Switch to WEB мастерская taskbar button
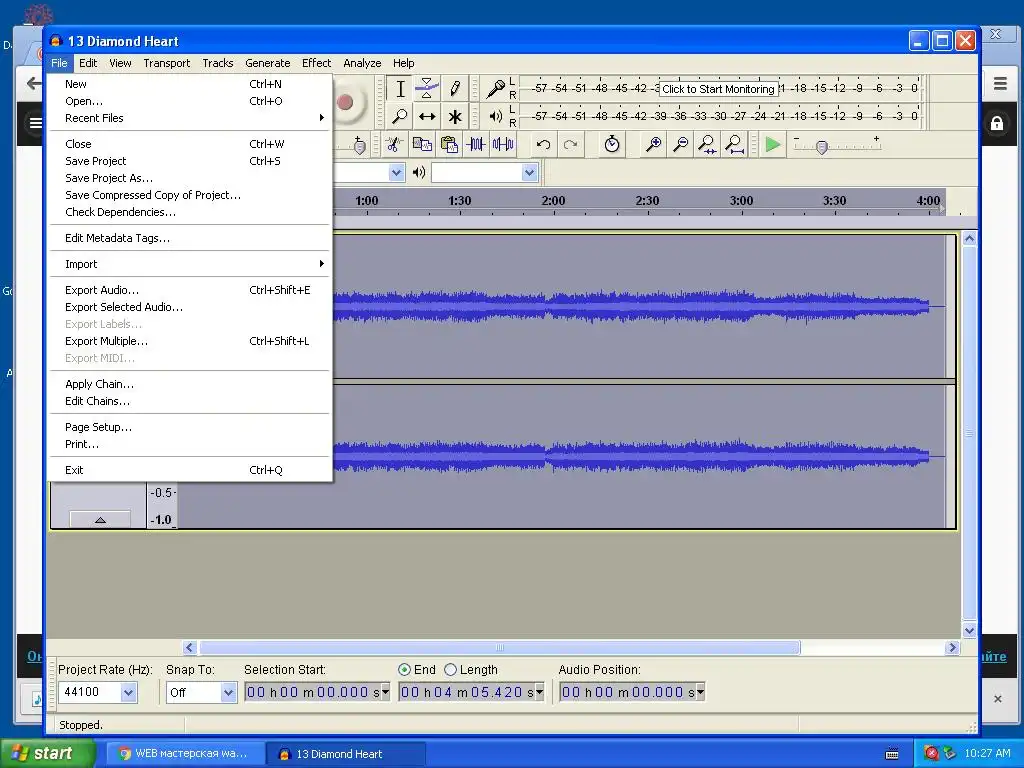This screenshot has width=1024, height=768. point(184,754)
